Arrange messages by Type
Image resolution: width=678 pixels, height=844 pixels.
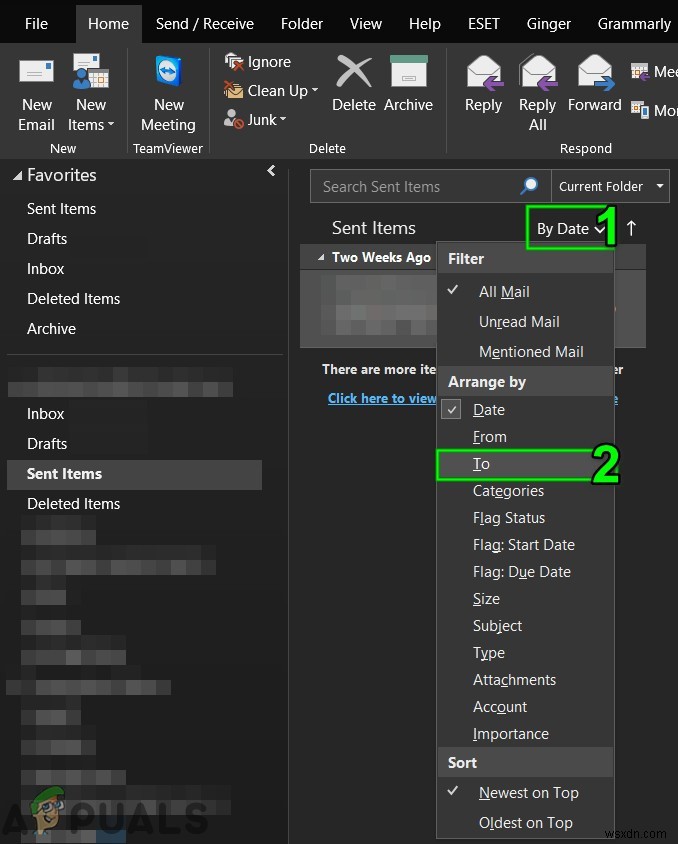pos(525,652)
